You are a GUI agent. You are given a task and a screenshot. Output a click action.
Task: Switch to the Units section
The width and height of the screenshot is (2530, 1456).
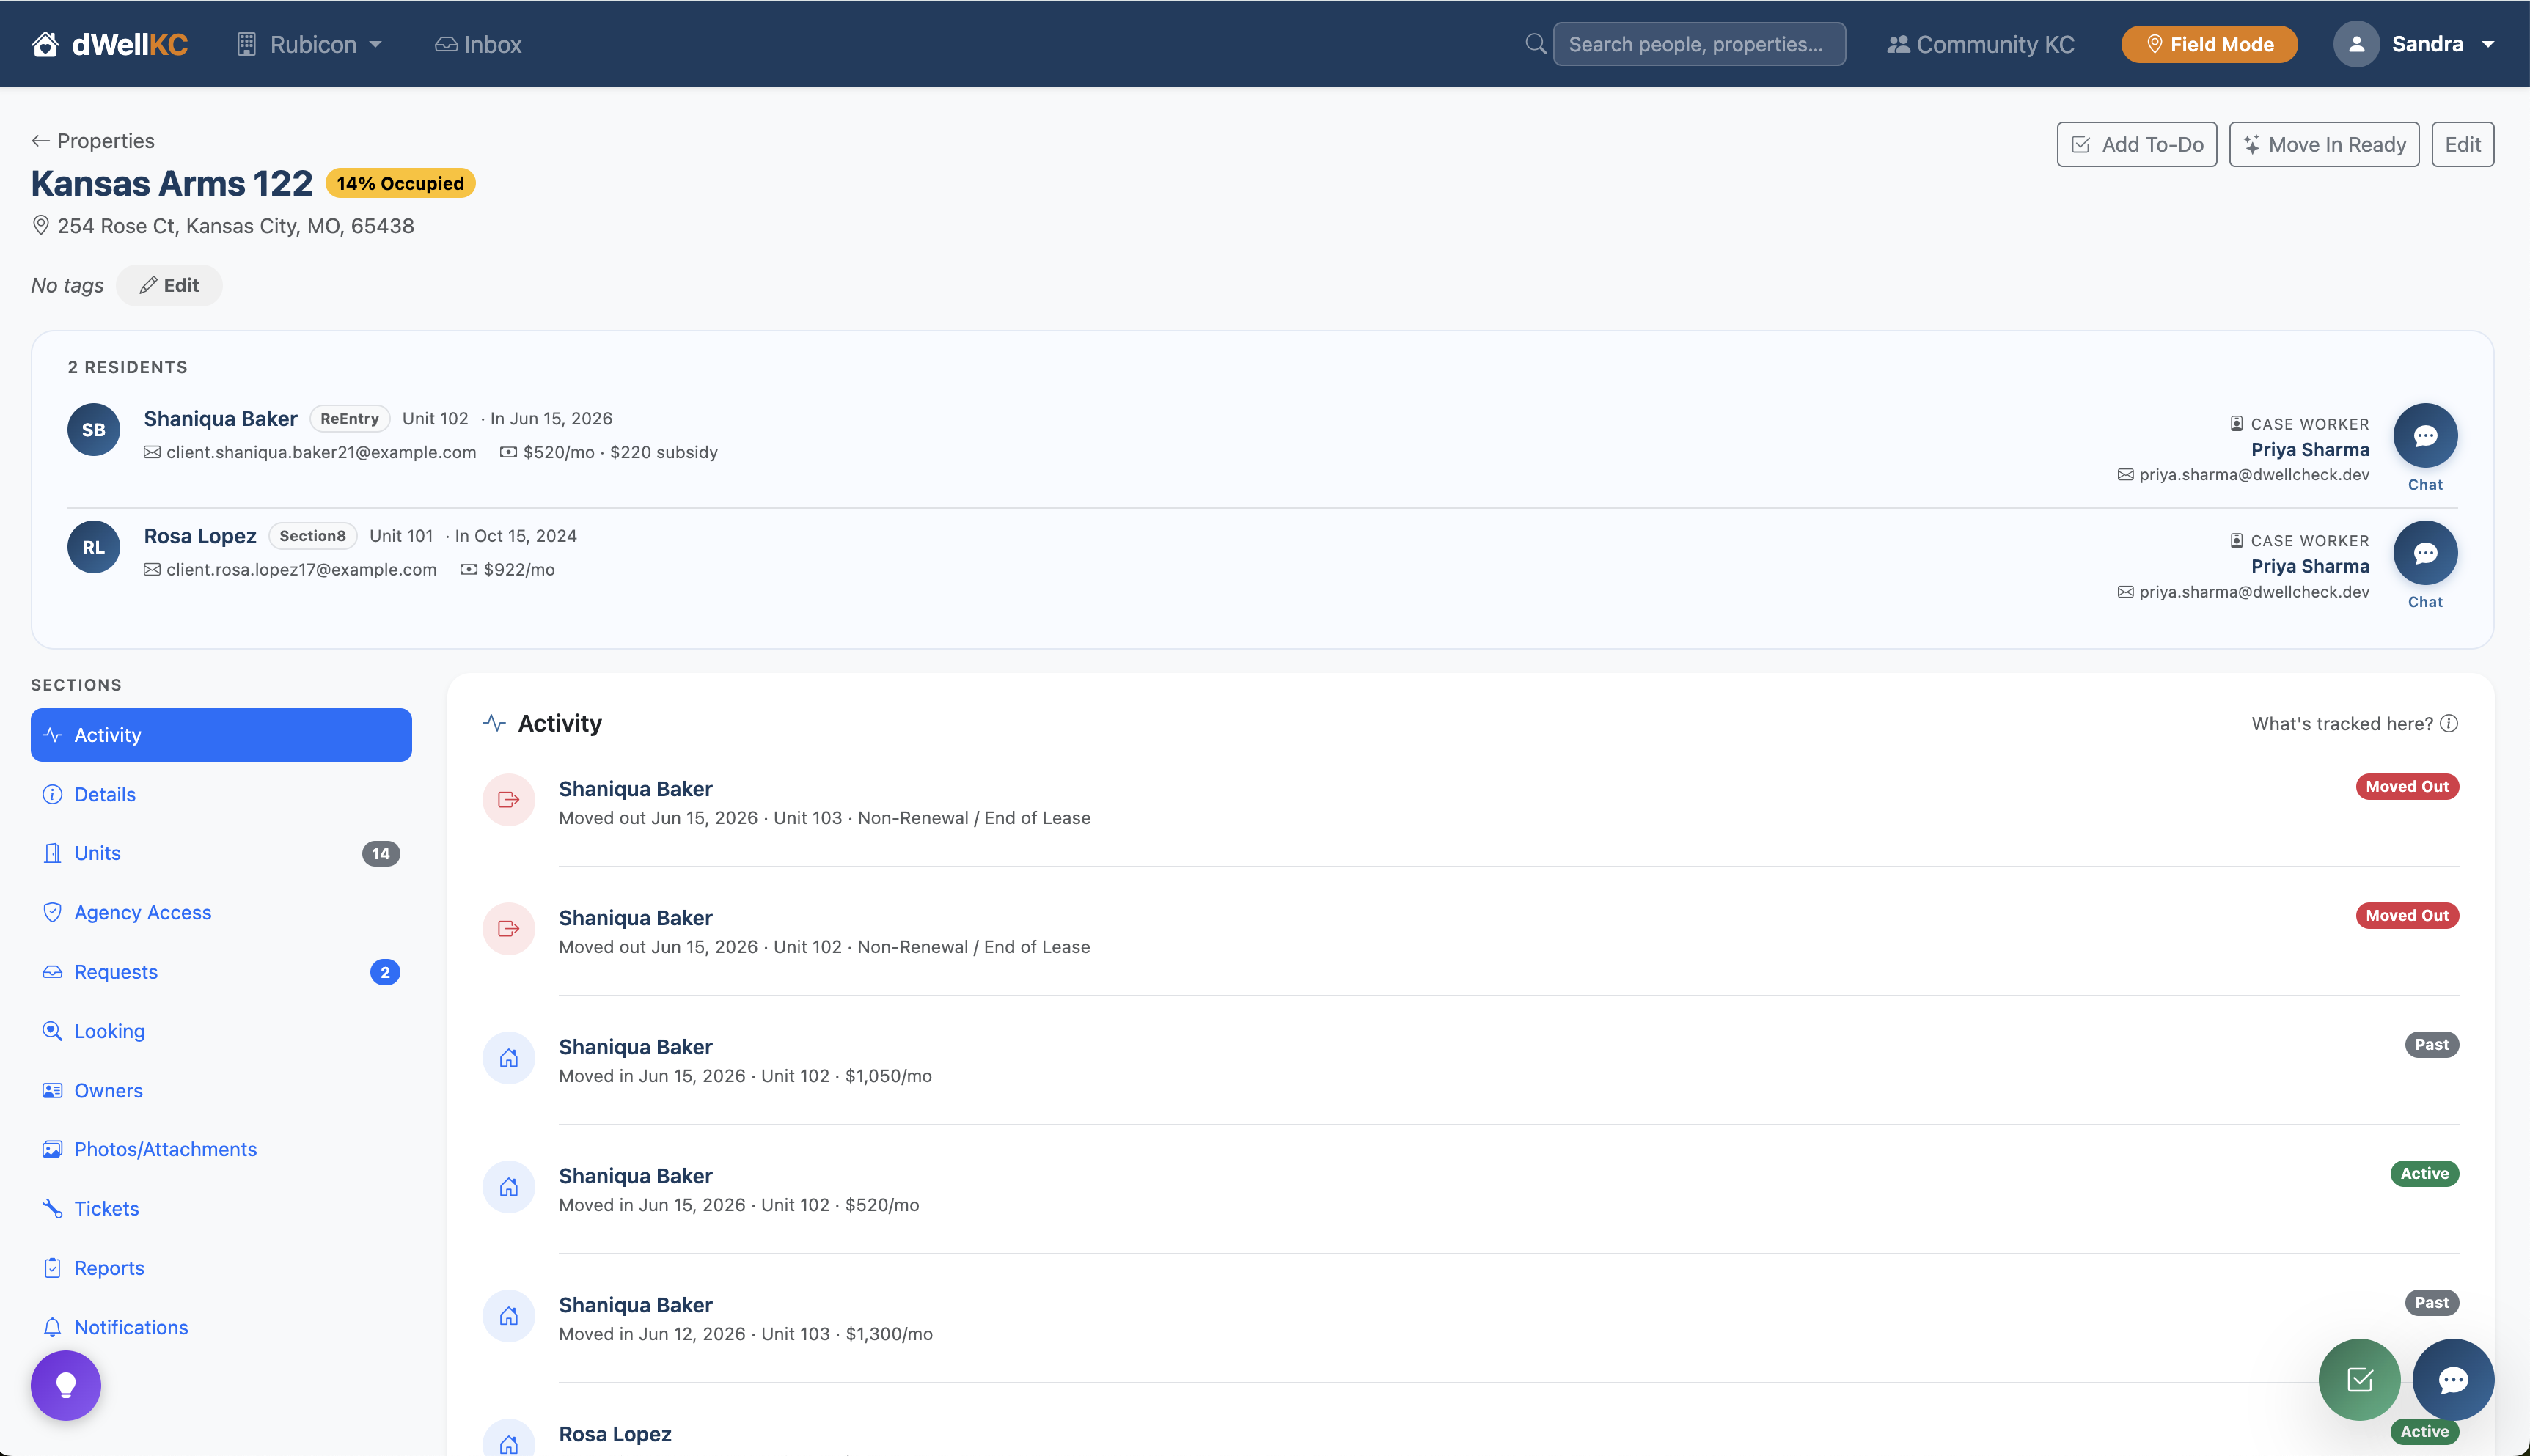click(221, 853)
